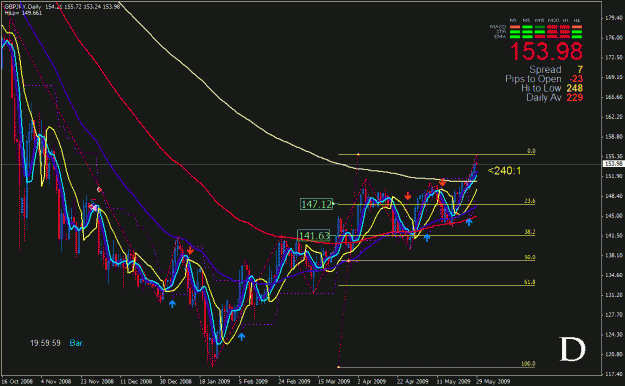This screenshot has width=625, height=386.
Task: Click the large white D timeframe letter
Action: click(572, 350)
